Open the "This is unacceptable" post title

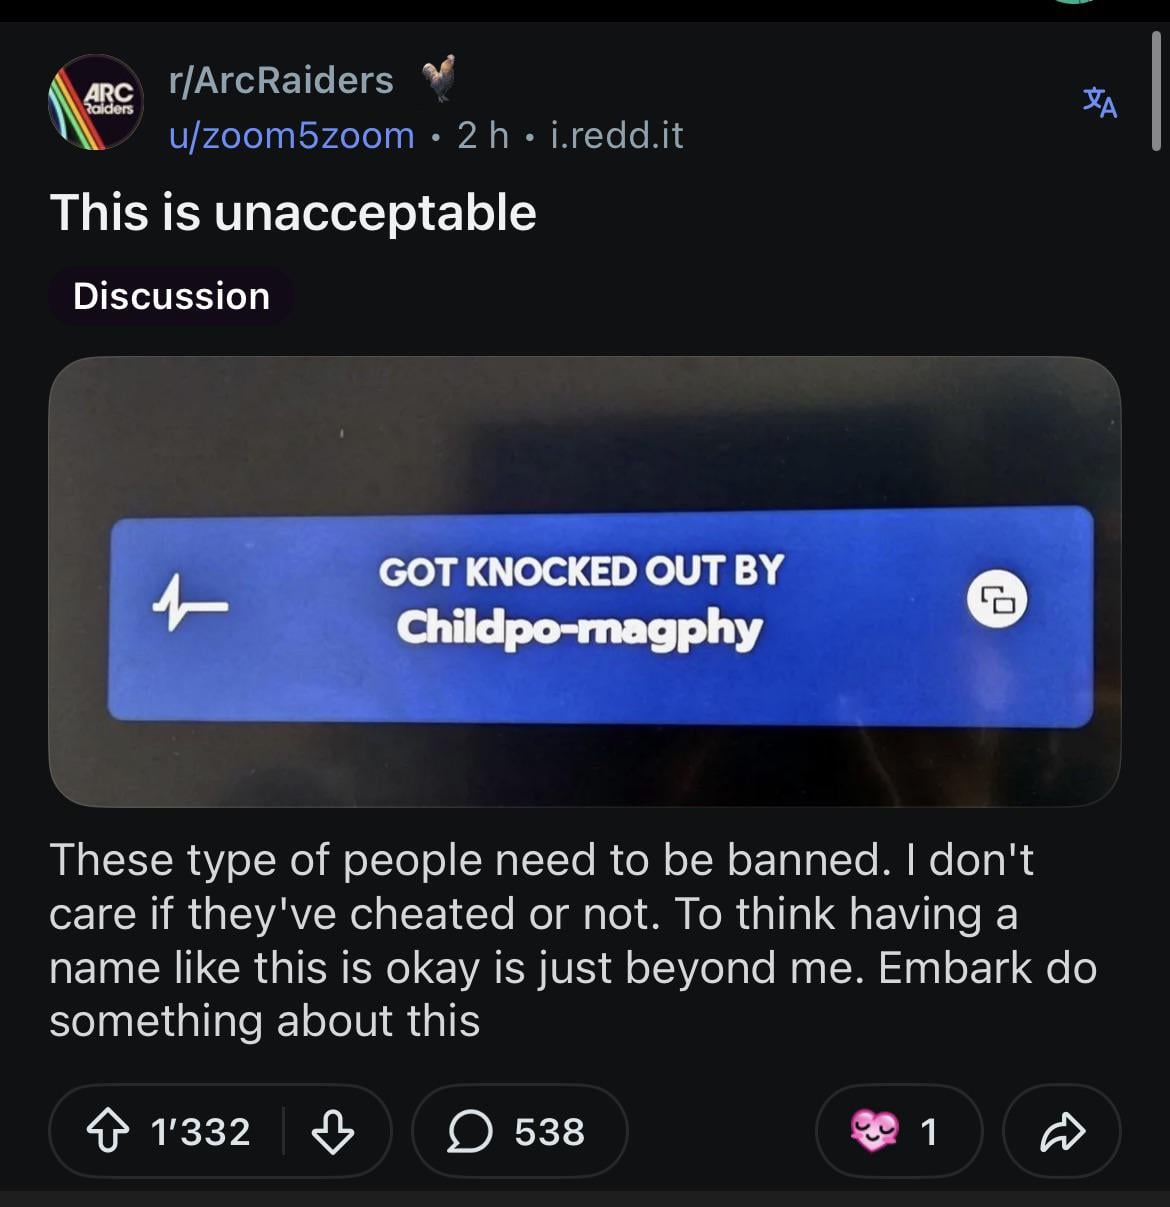[x=293, y=213]
